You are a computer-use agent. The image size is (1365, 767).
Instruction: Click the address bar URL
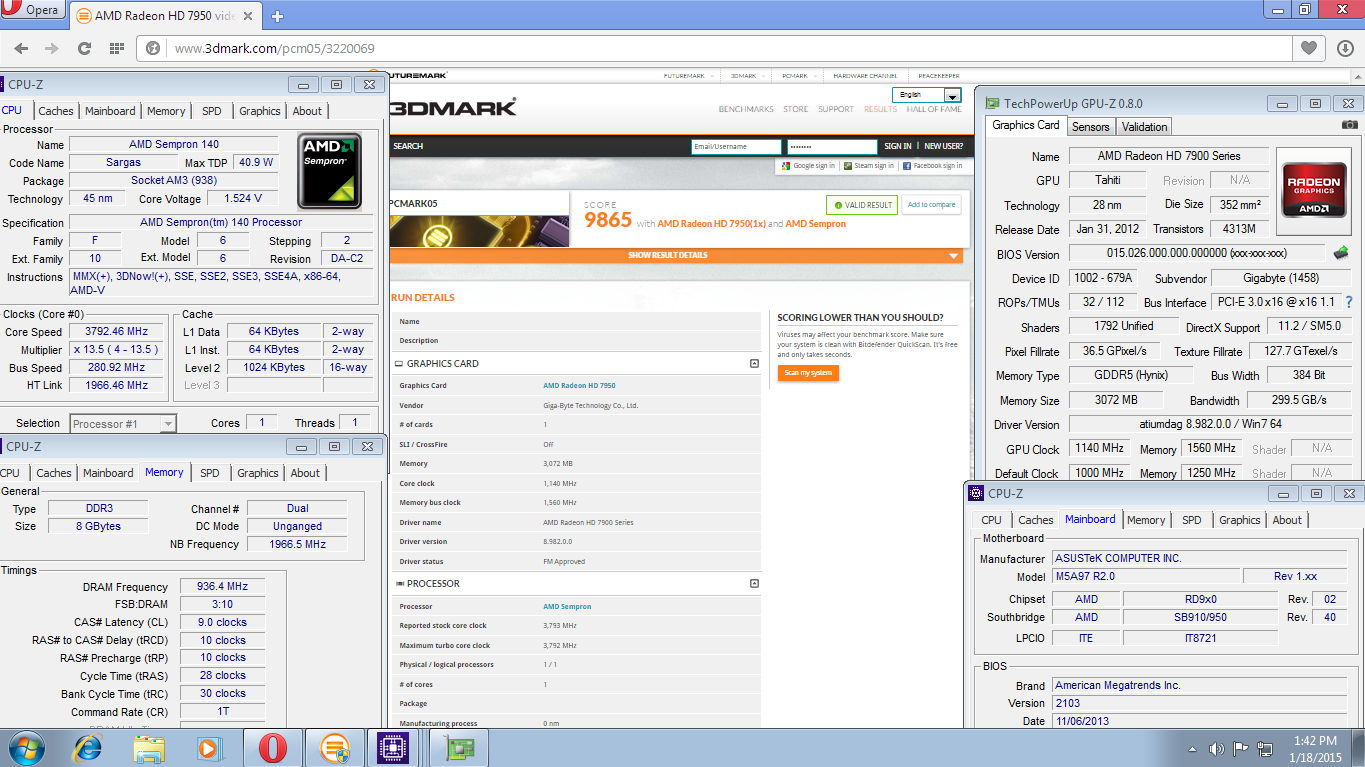click(275, 48)
